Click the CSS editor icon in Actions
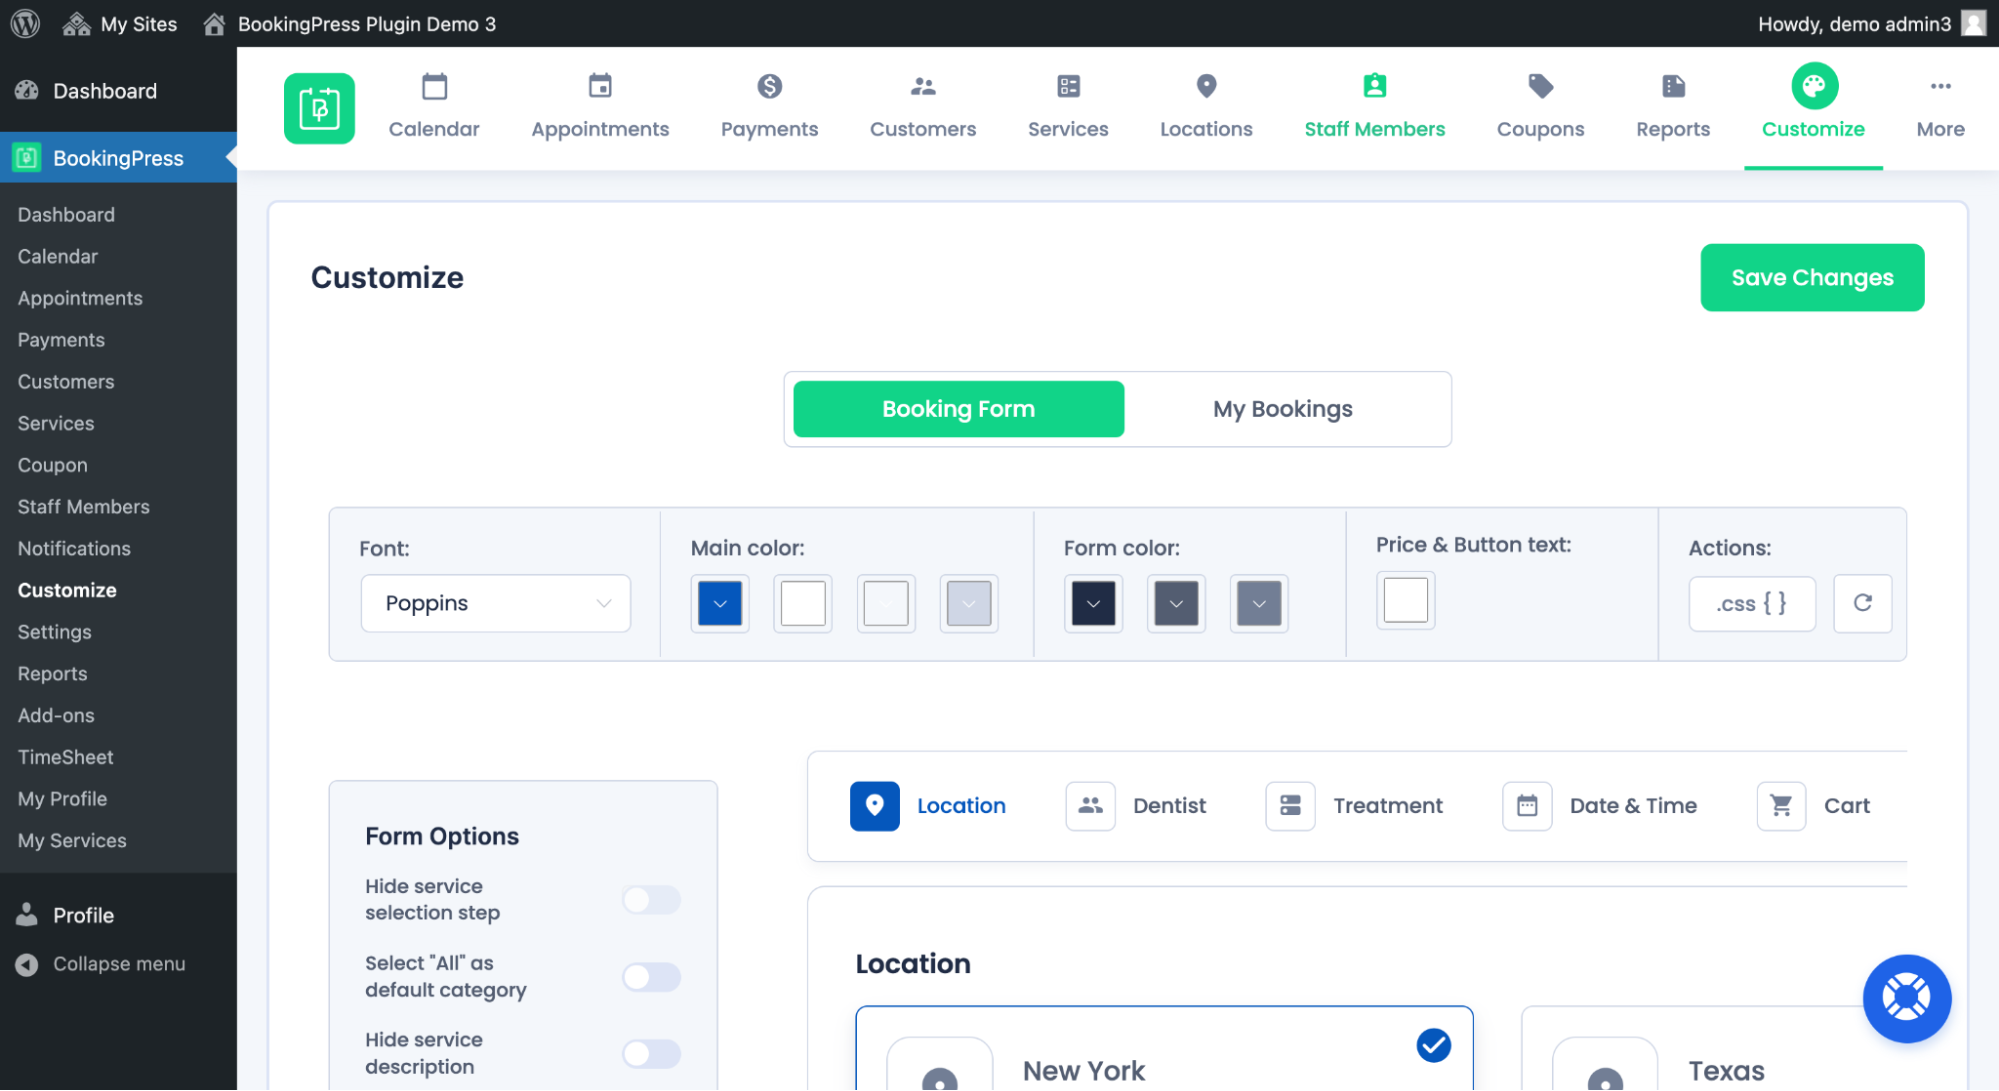 coord(1752,603)
